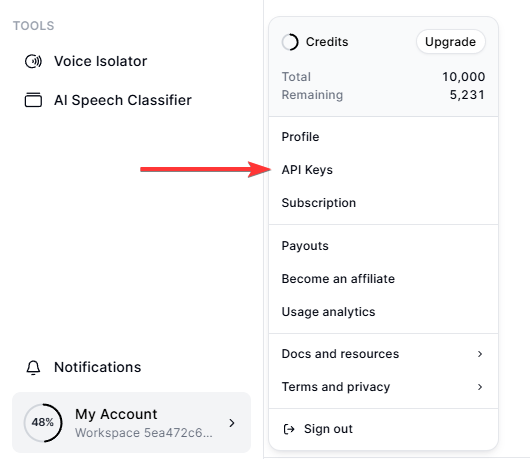Click the 48% usage progress ring
Screen dimensions: 530x459
43,422
